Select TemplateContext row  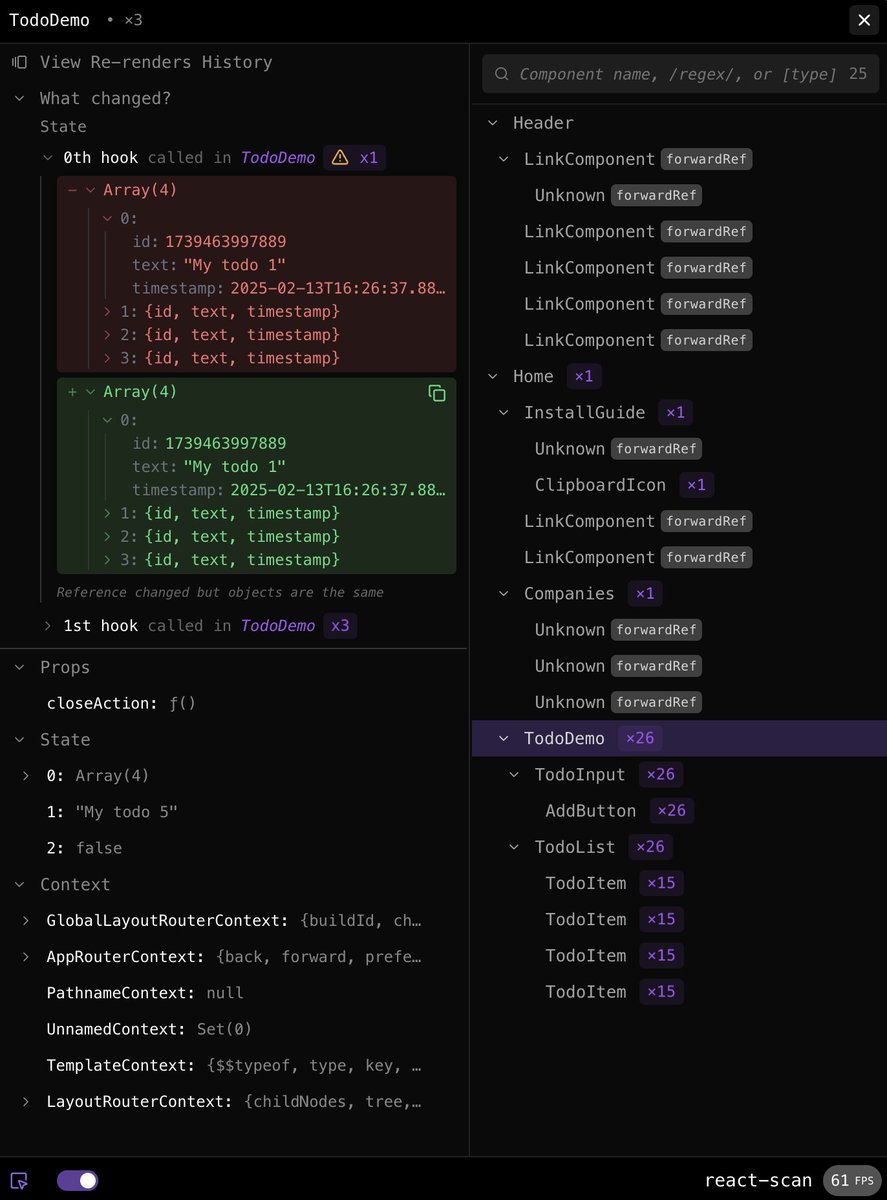pyautogui.click(x=234, y=1065)
